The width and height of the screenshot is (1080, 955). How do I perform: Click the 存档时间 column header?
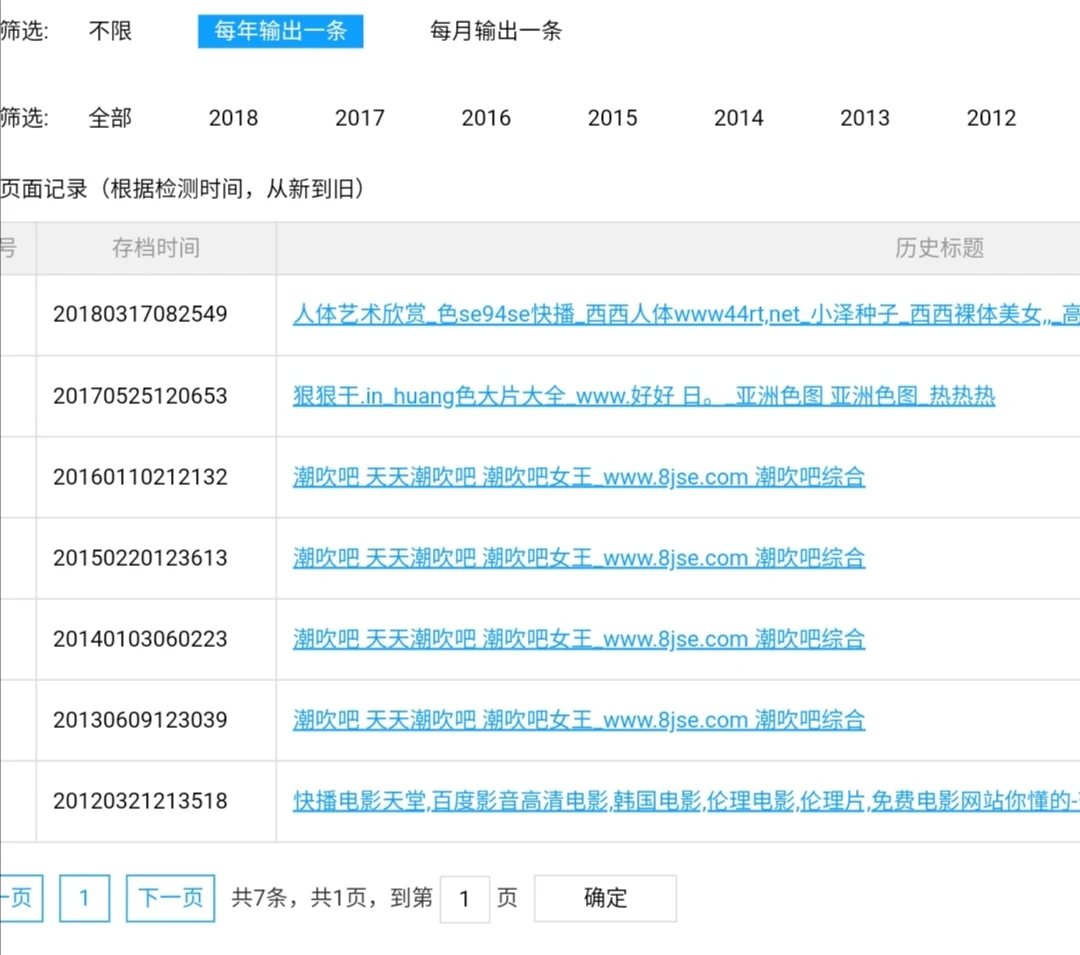156,248
